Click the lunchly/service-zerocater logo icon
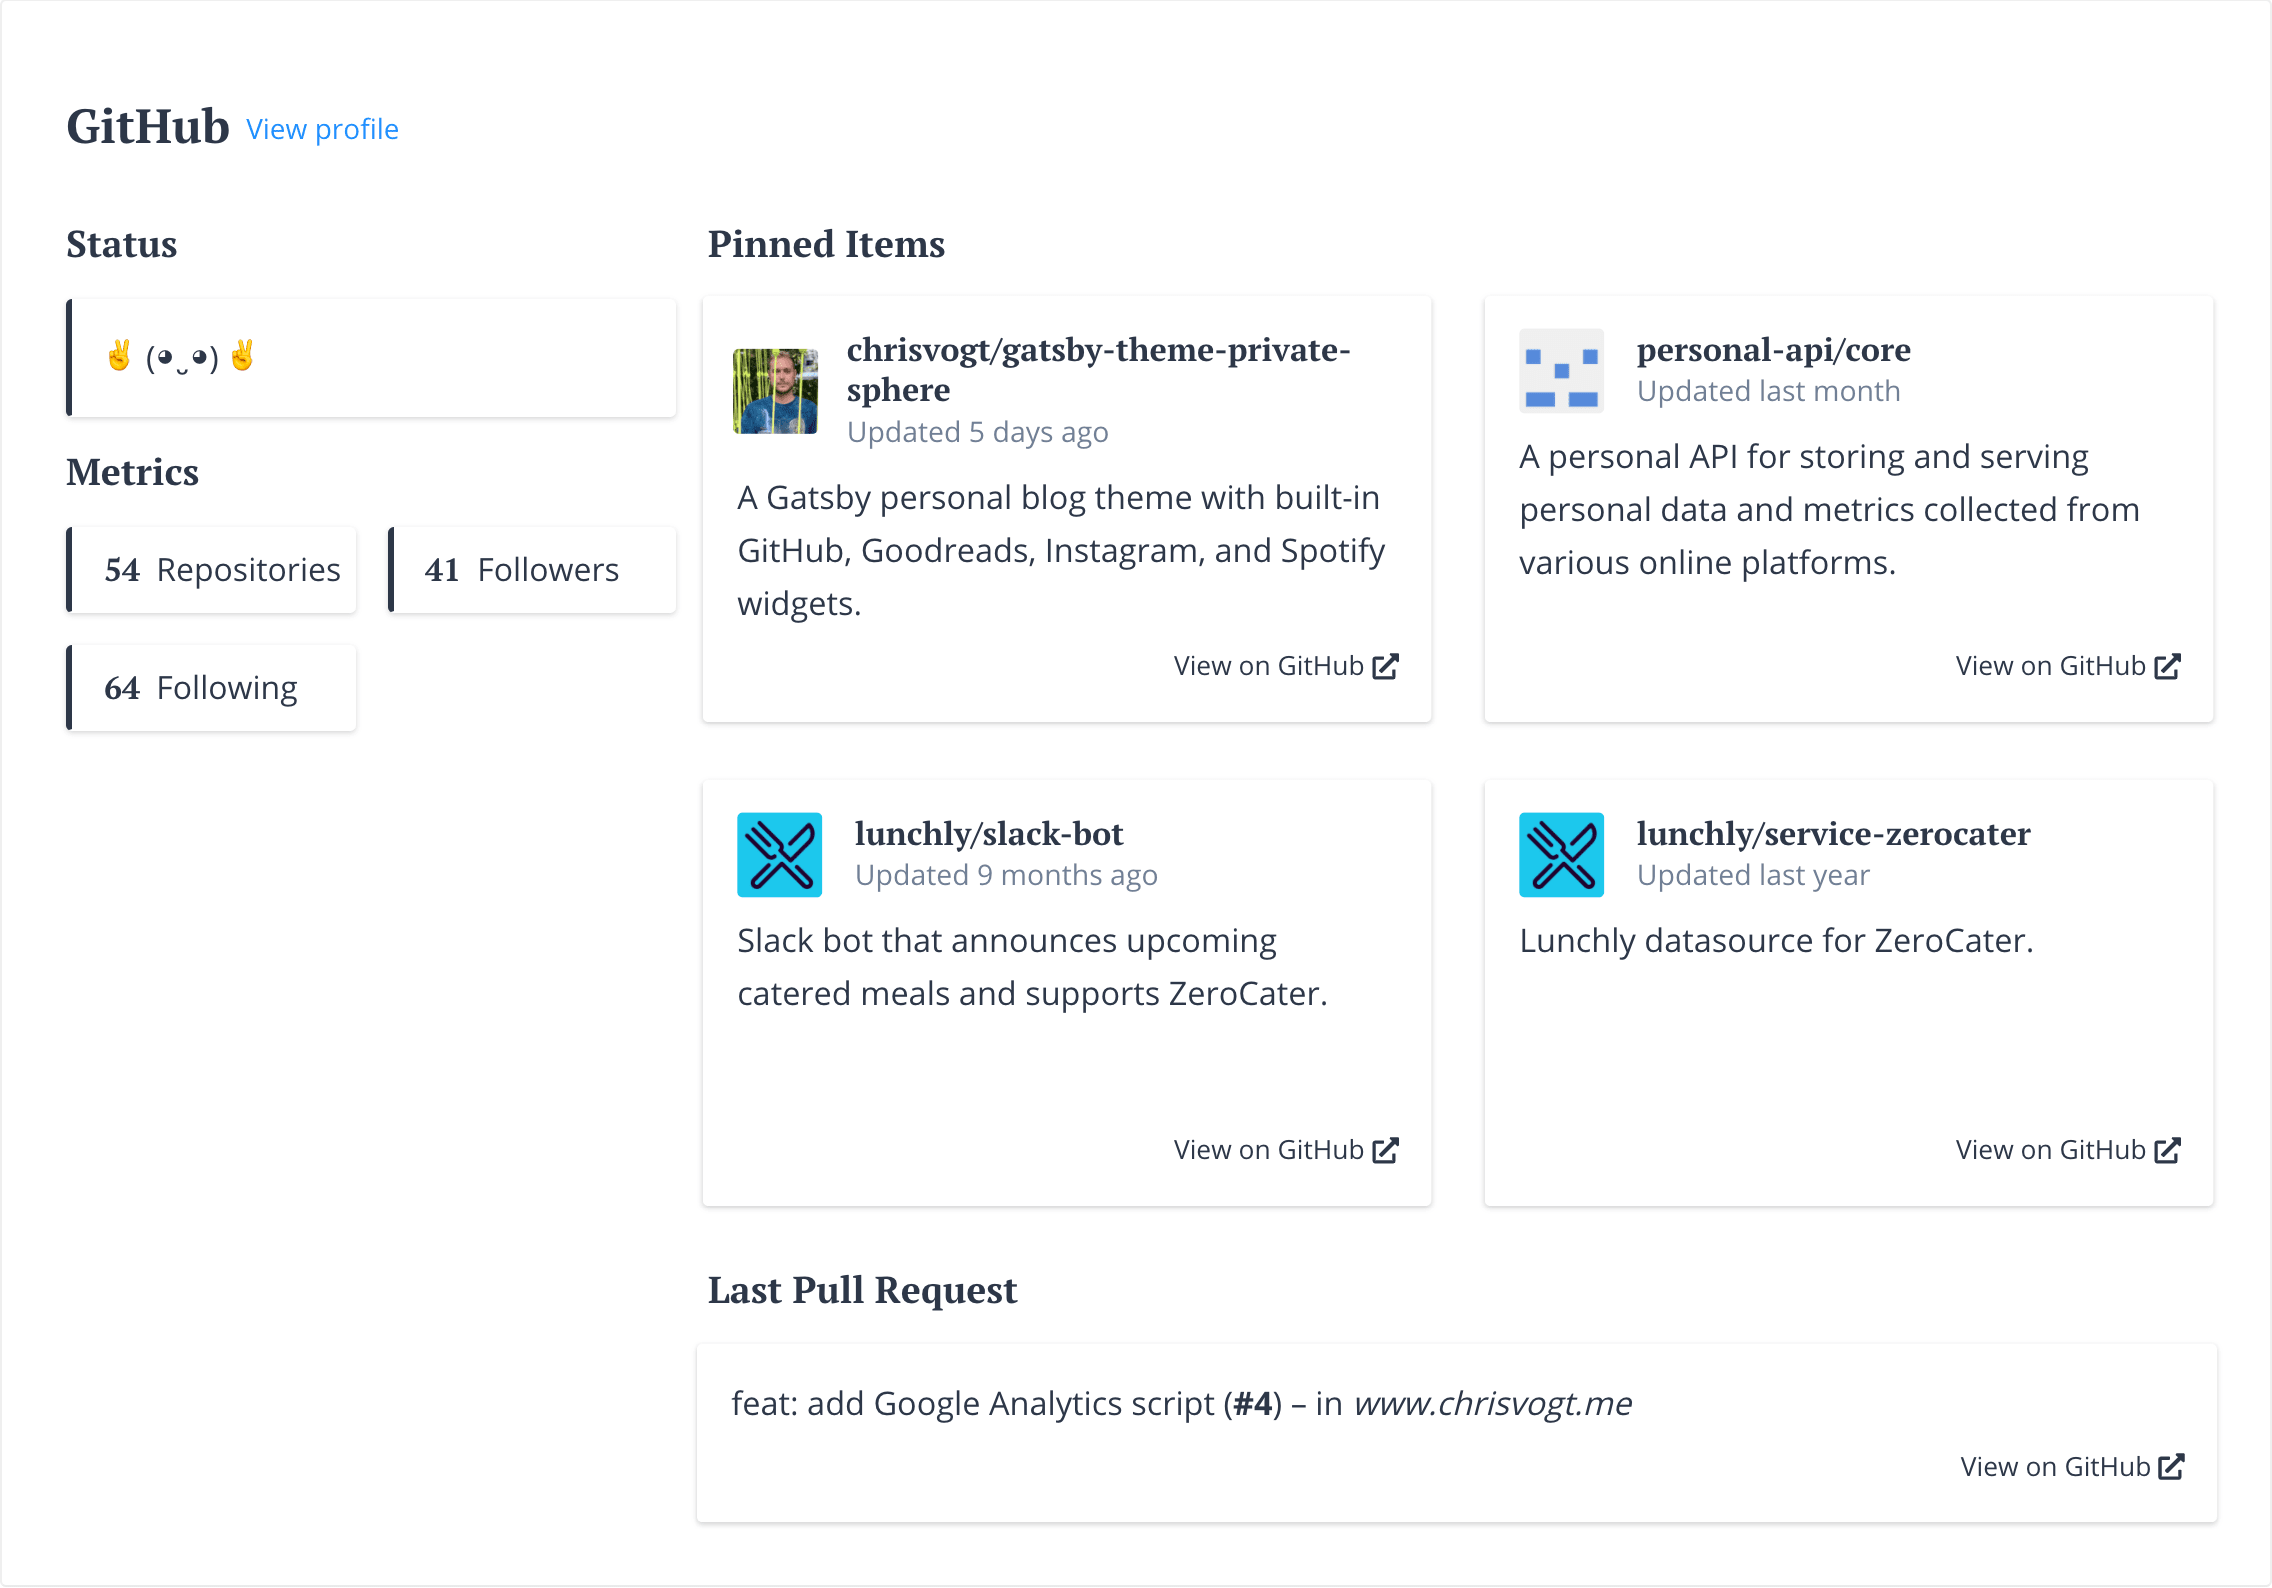2272x1588 pixels. [x=1561, y=855]
